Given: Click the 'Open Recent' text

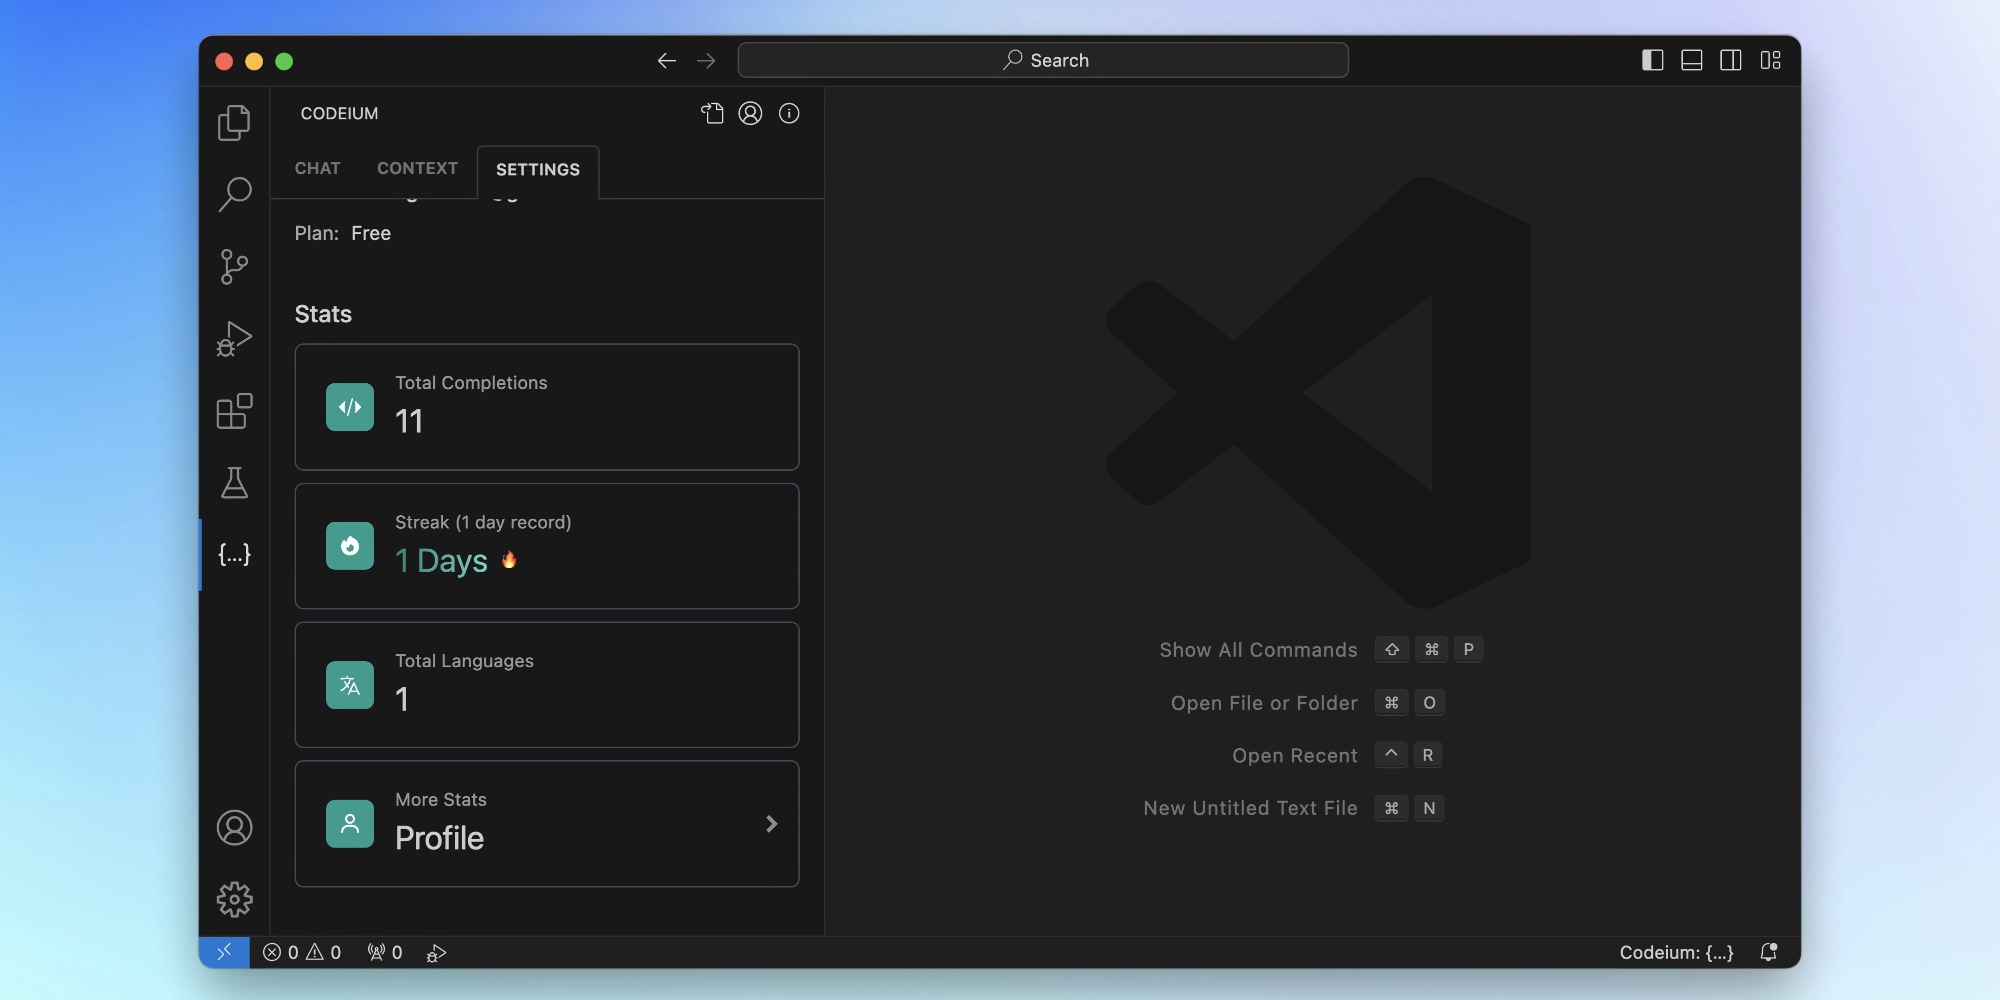Looking at the screenshot, I should tap(1295, 756).
